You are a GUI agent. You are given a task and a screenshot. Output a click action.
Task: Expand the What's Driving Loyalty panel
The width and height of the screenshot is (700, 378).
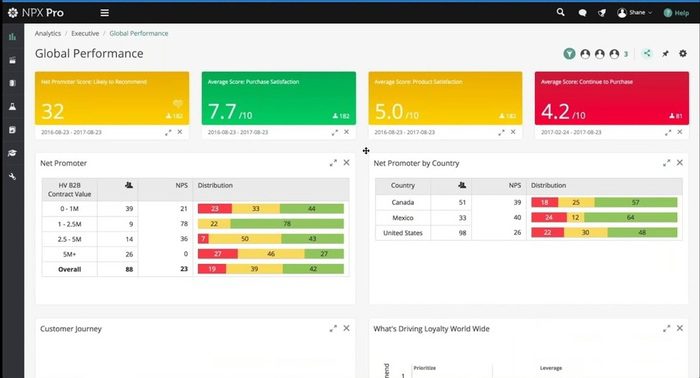click(667, 328)
